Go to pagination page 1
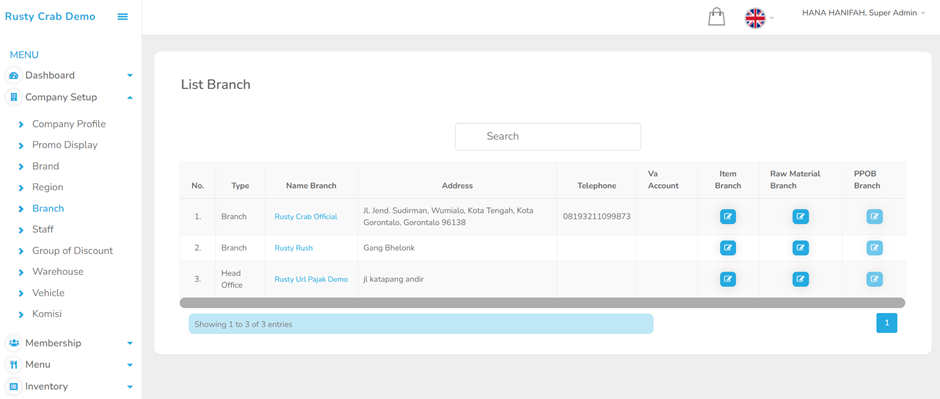 [887, 324]
